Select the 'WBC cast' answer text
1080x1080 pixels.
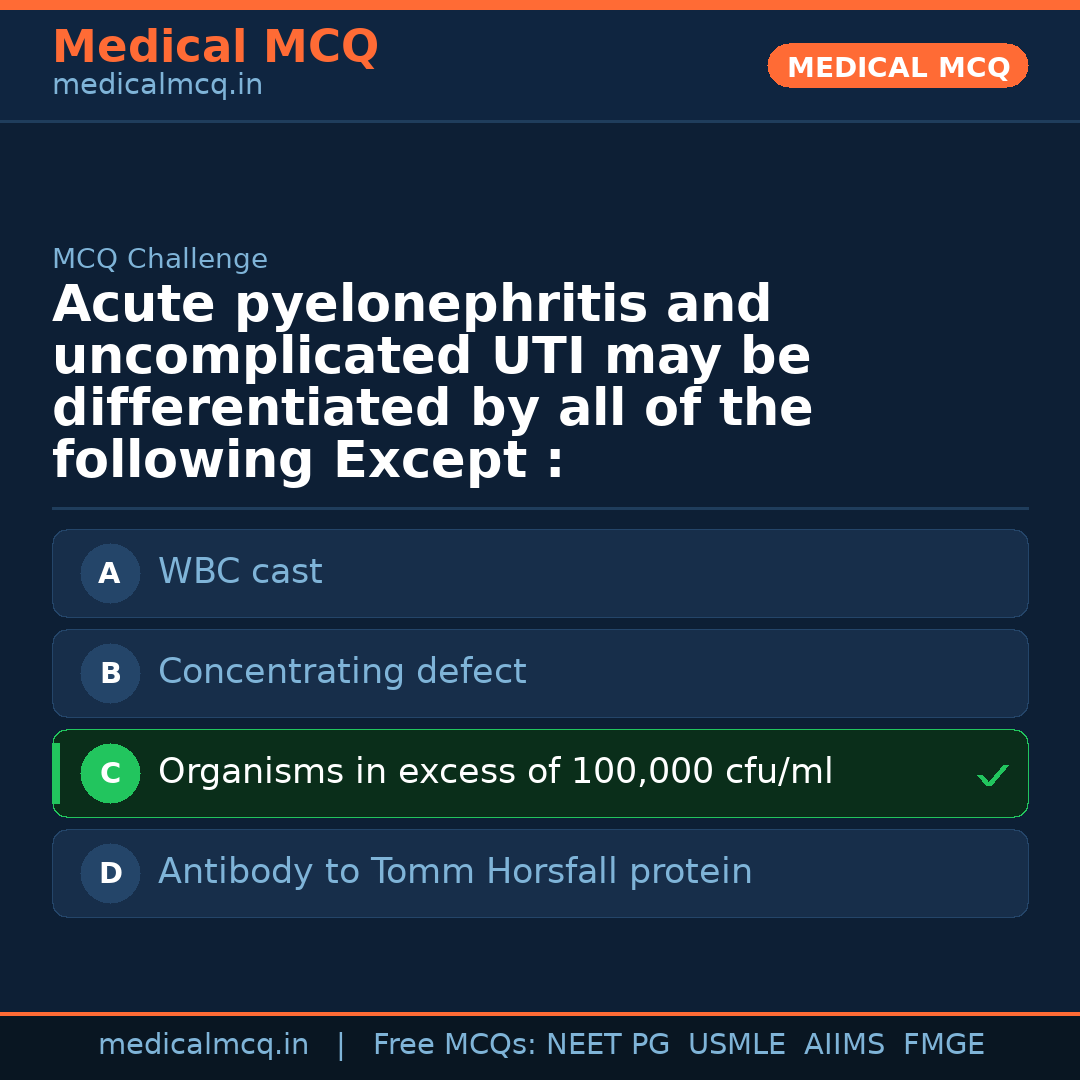240,572
